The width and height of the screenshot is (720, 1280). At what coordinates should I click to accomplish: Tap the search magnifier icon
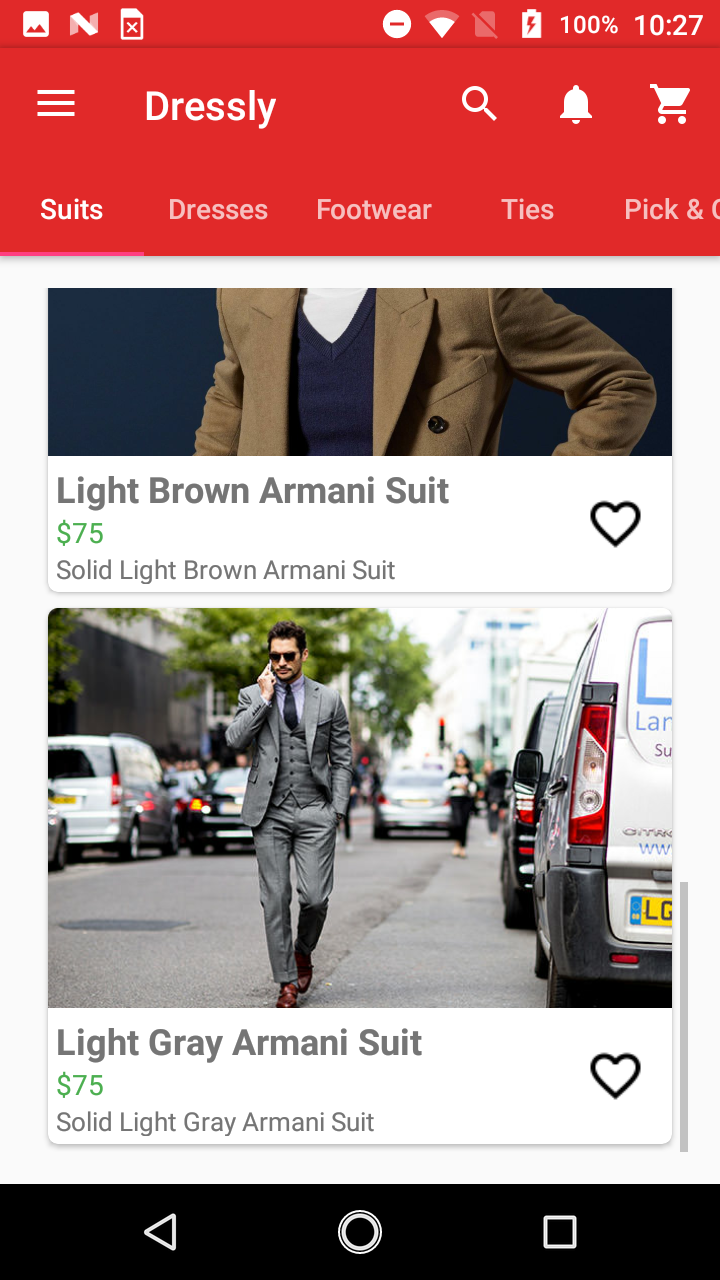point(479,103)
